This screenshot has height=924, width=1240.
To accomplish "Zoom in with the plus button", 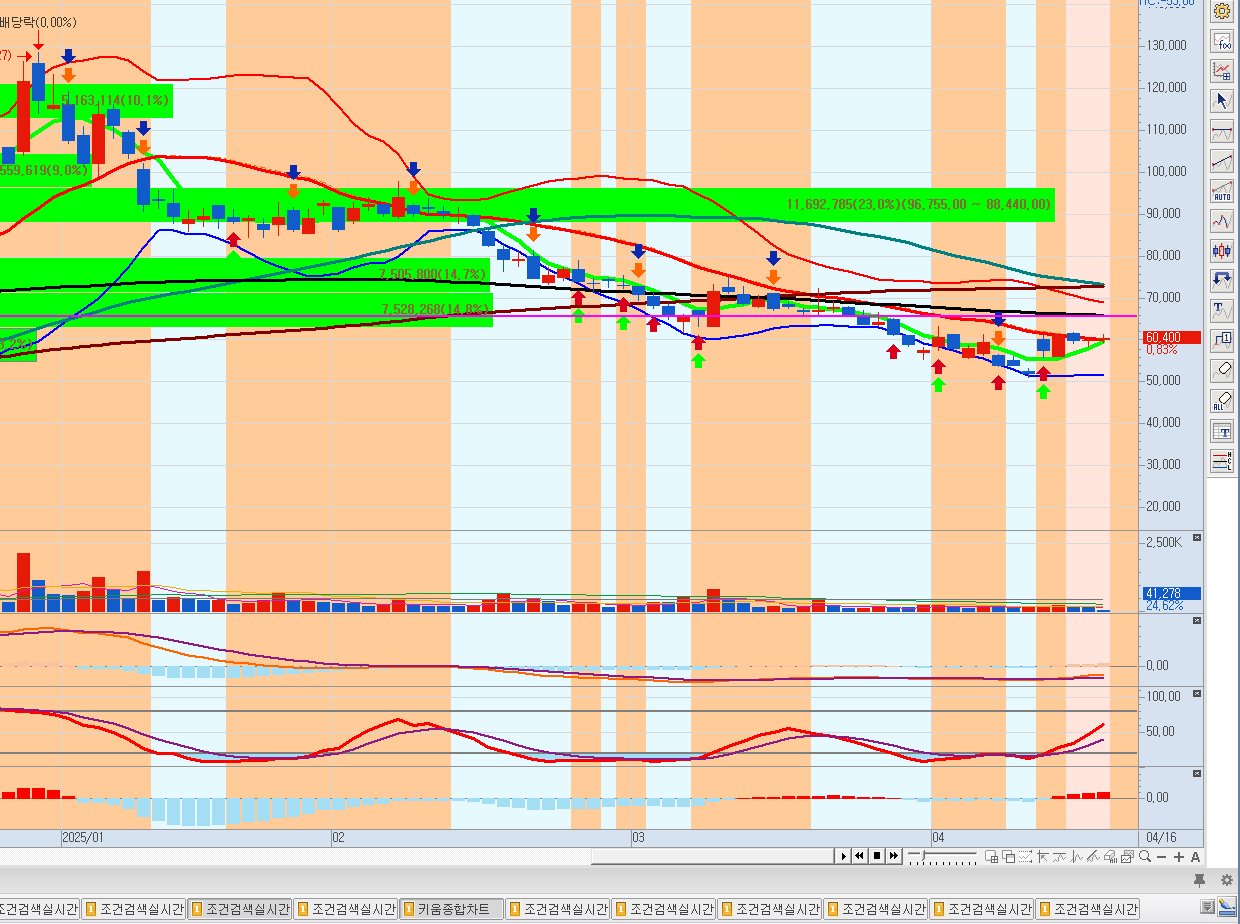I will pyautogui.click(x=1179, y=856).
